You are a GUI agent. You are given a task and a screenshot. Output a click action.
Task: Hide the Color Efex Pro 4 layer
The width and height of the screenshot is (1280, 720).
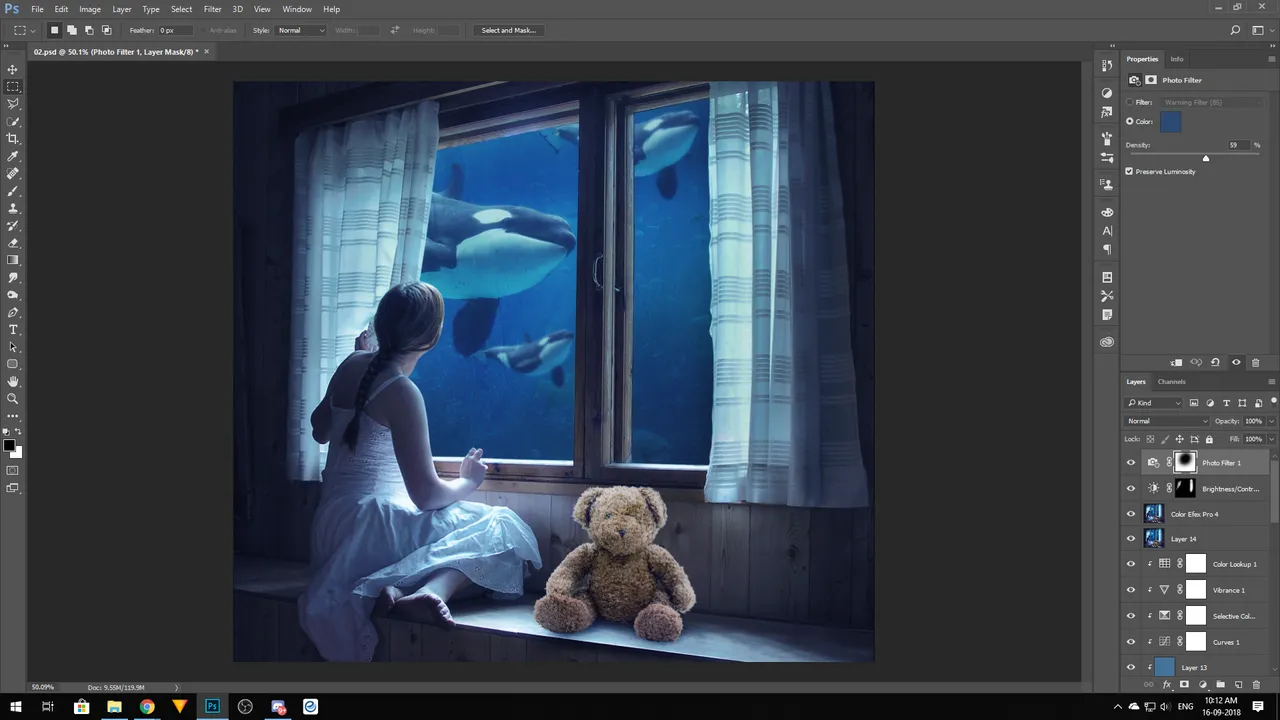[x=1131, y=514]
